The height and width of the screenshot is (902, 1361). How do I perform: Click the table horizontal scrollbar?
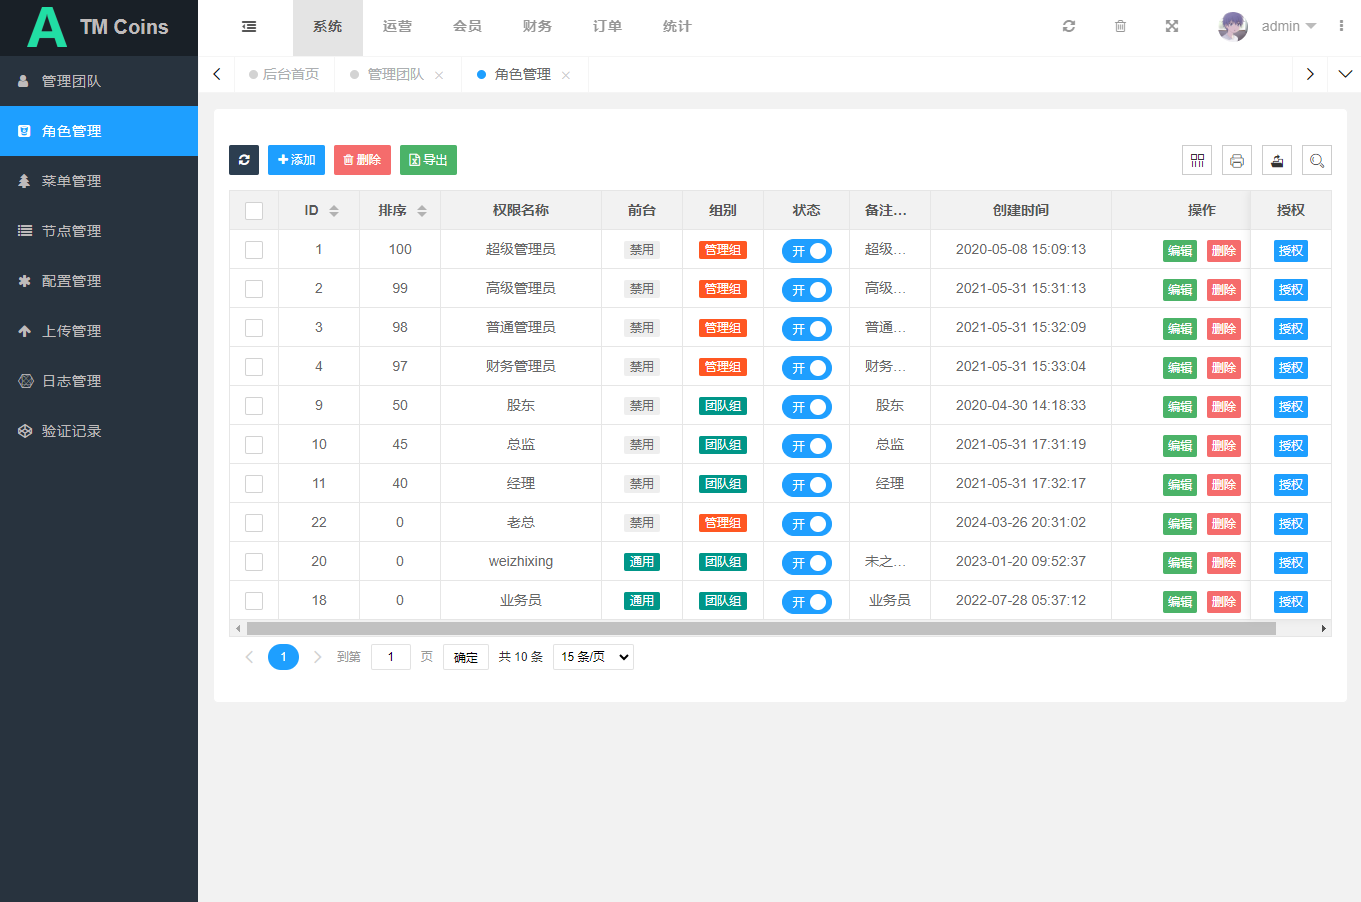[760, 629]
